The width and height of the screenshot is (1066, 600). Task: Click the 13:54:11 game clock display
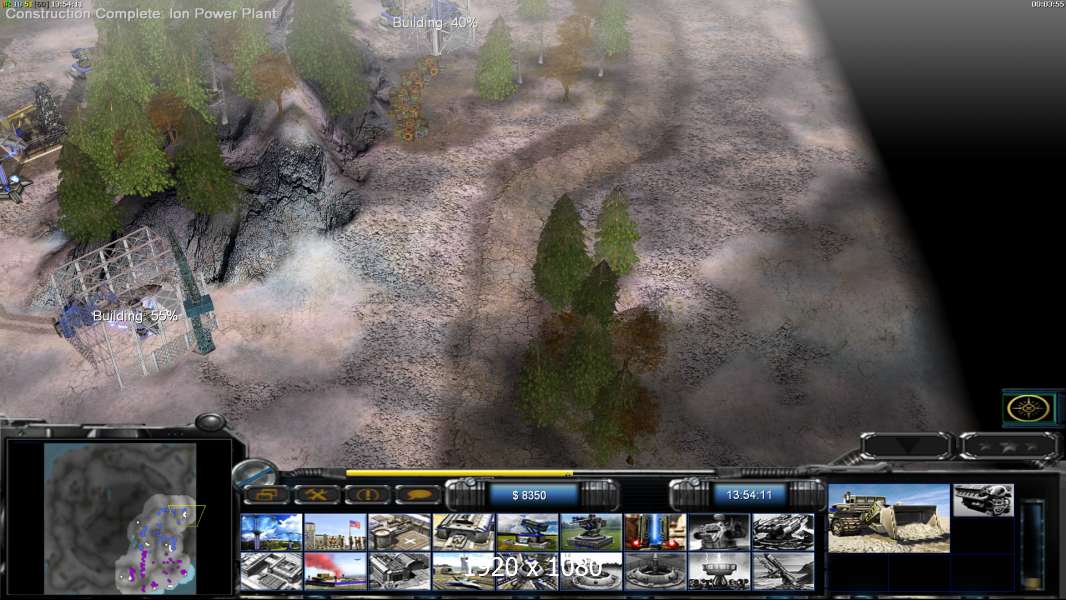749,495
